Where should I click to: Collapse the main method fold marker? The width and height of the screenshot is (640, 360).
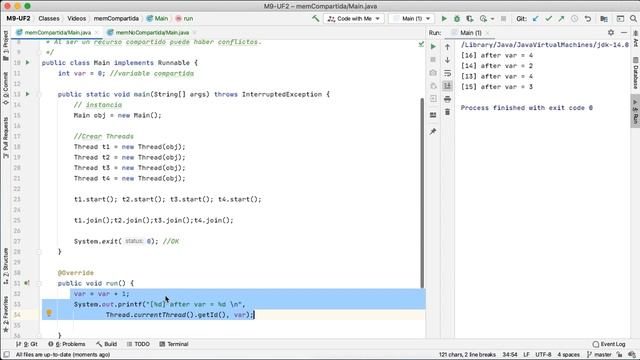39,94
